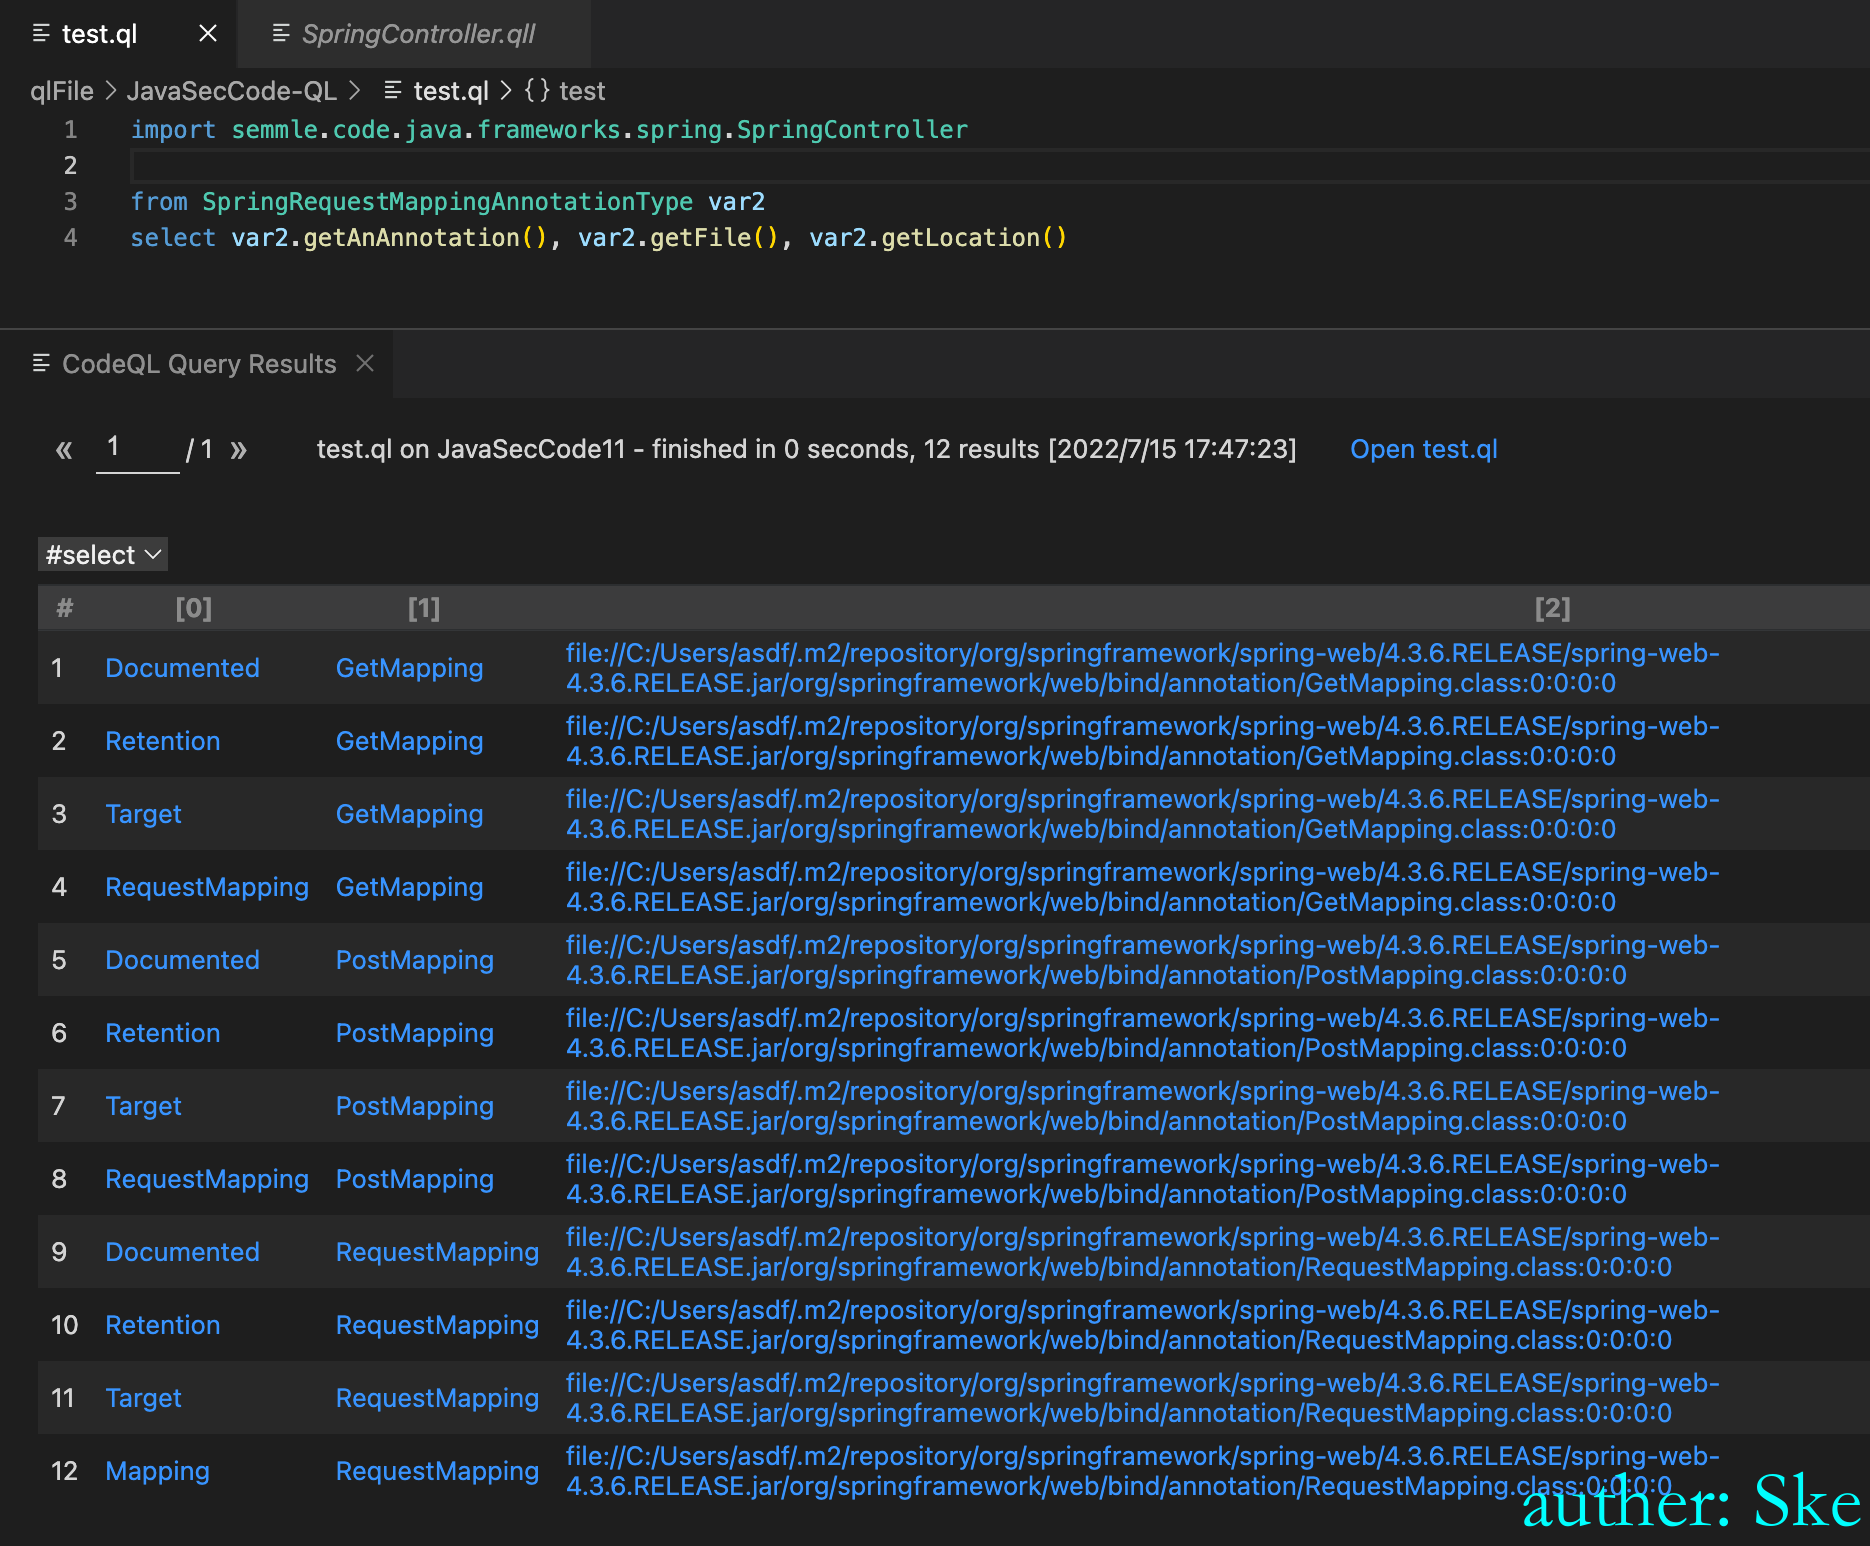This screenshot has width=1870, height=1546.
Task: Open RequestMapping file link in row 10
Action: (437, 1325)
